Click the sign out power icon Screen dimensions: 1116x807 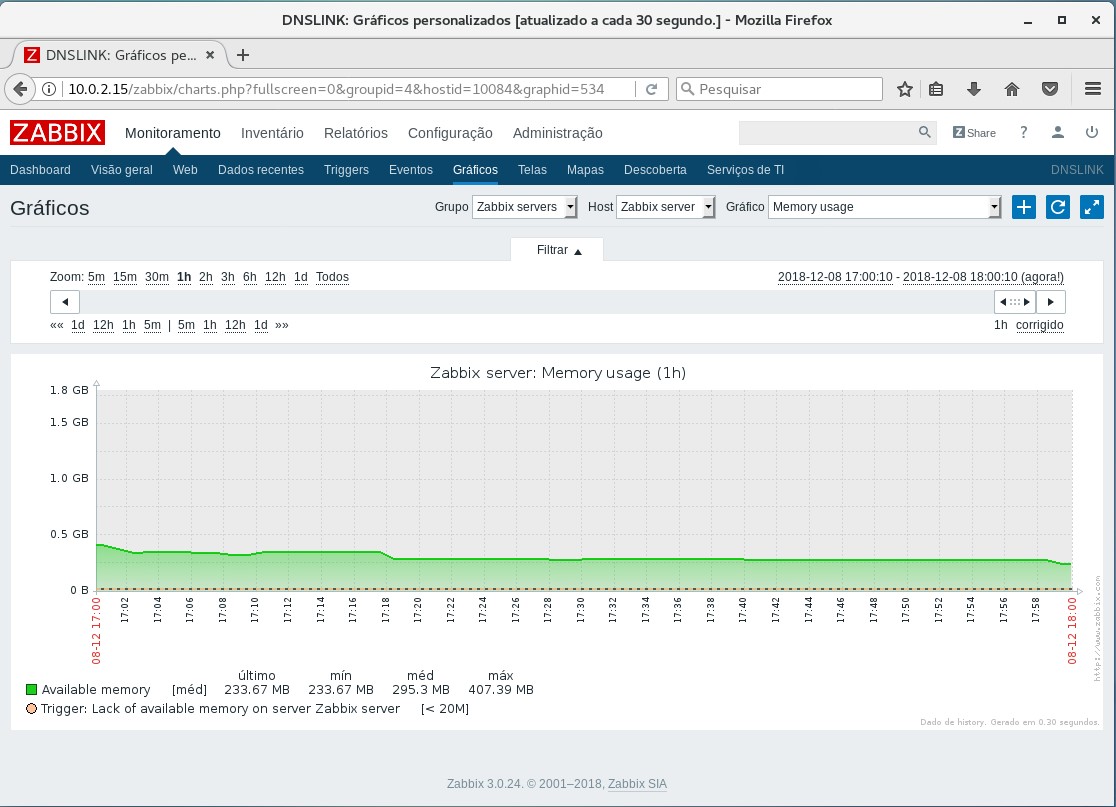click(1092, 132)
